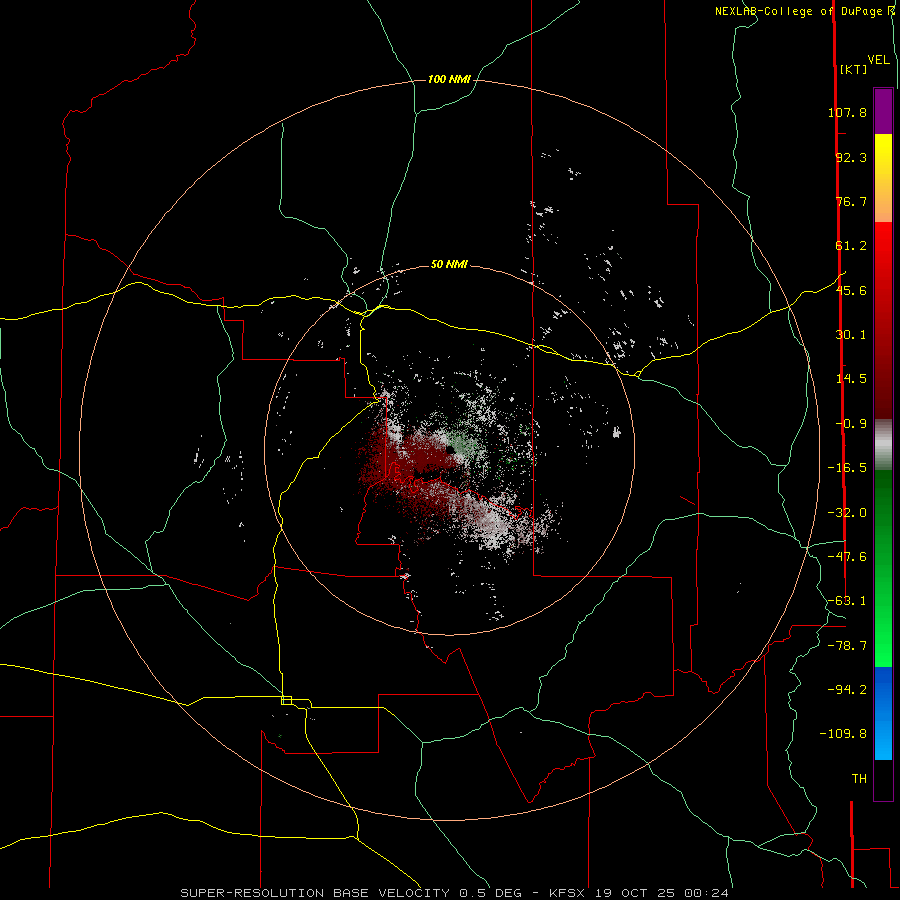Click the purple segment of the color bar
Screen dimensions: 900x900
(883, 111)
